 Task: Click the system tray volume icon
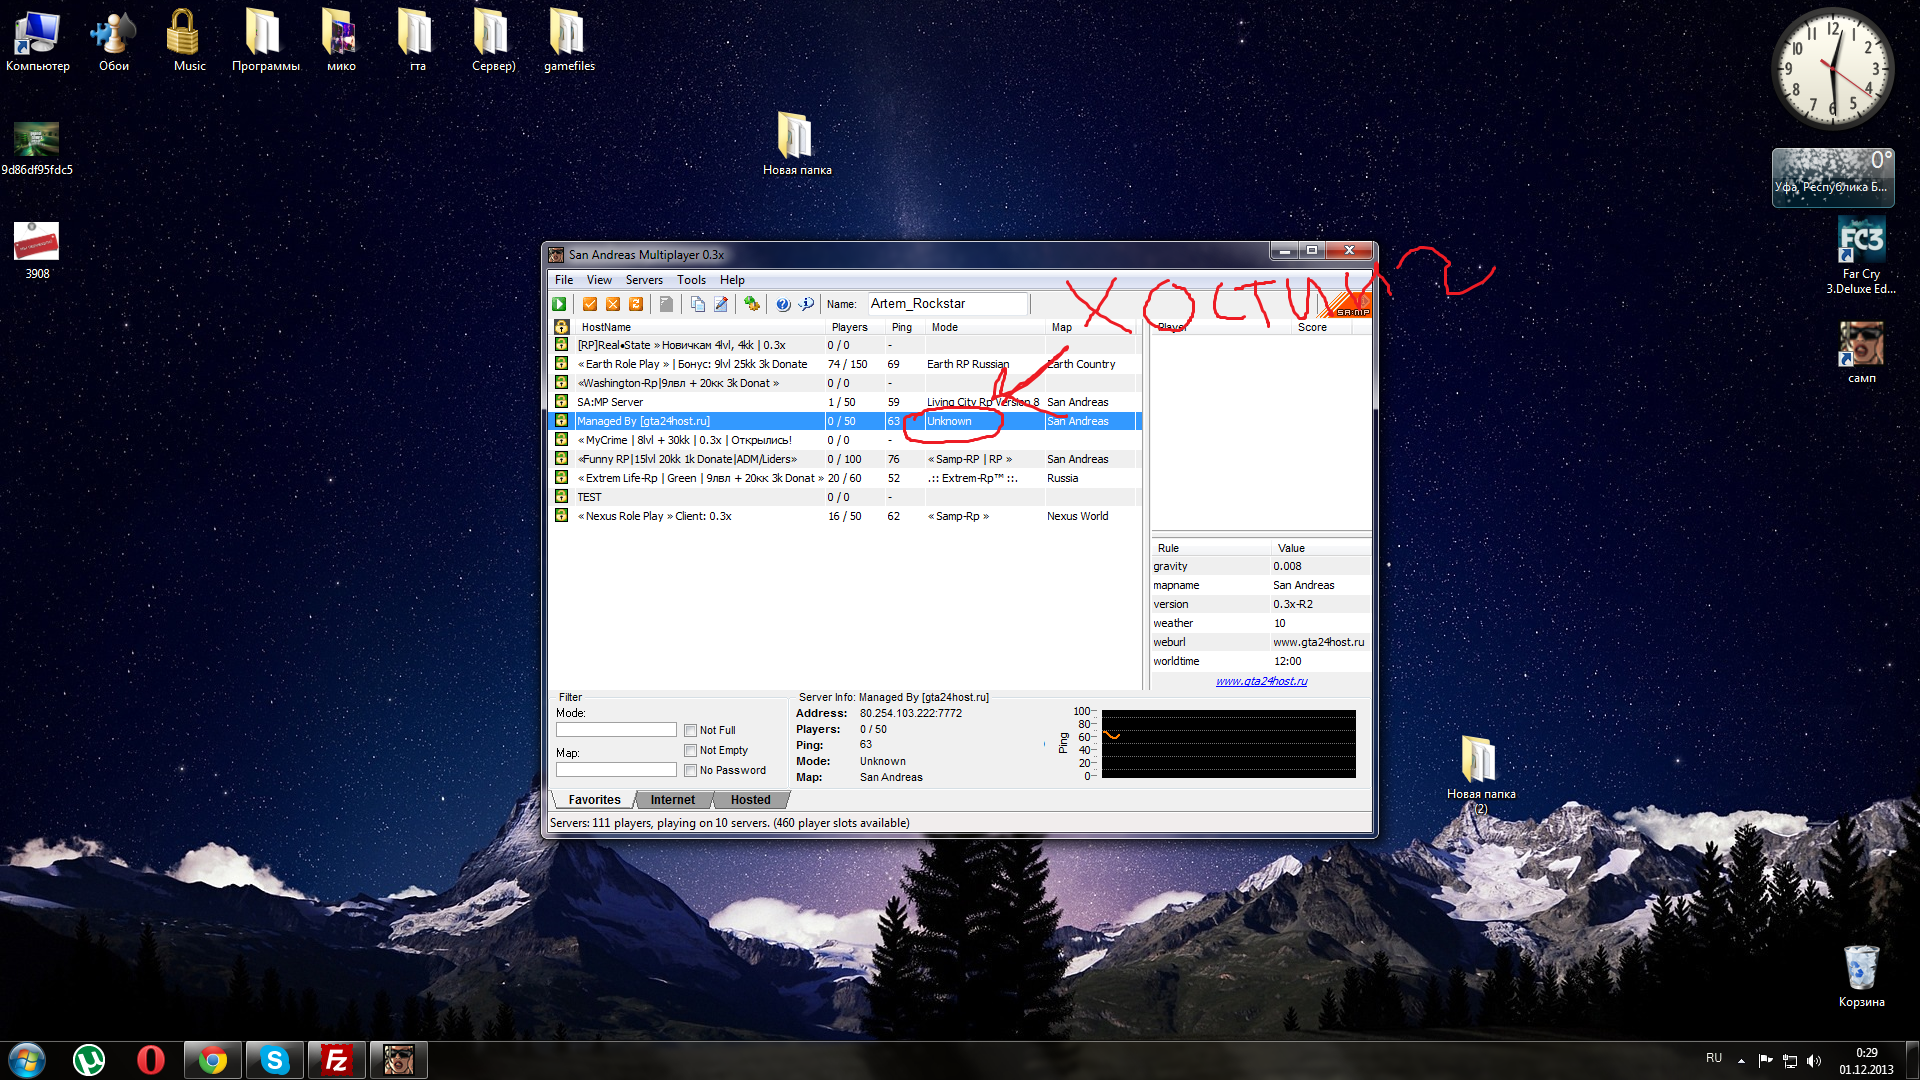coord(1814,1061)
